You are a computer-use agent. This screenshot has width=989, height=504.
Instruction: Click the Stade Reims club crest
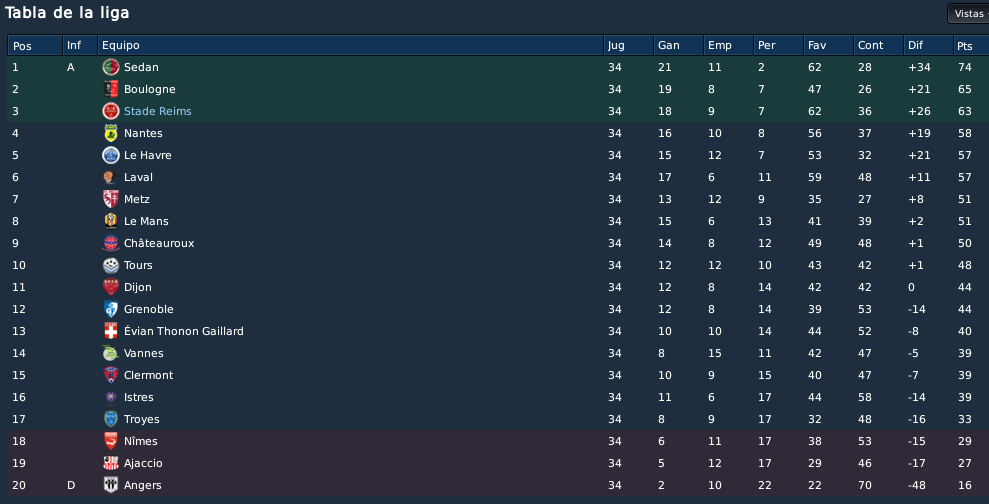111,111
